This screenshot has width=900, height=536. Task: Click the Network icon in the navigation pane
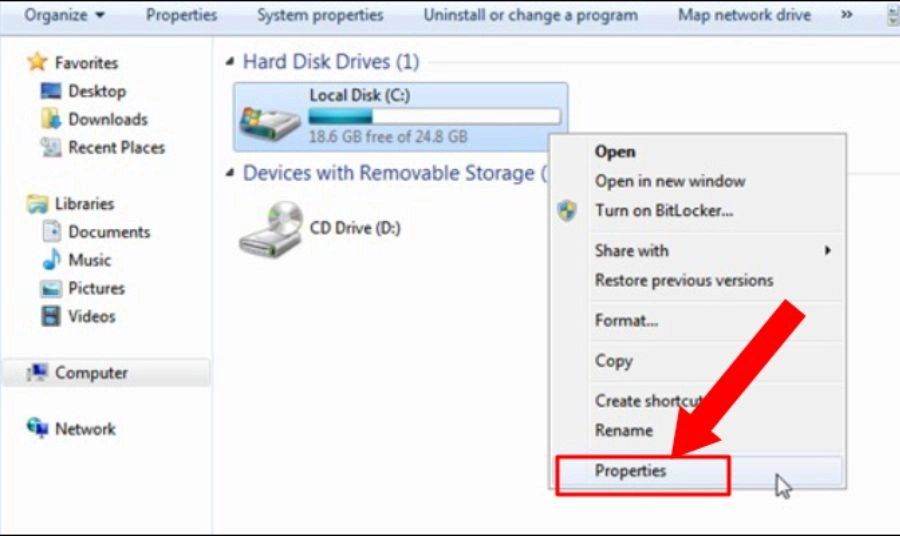(38, 428)
